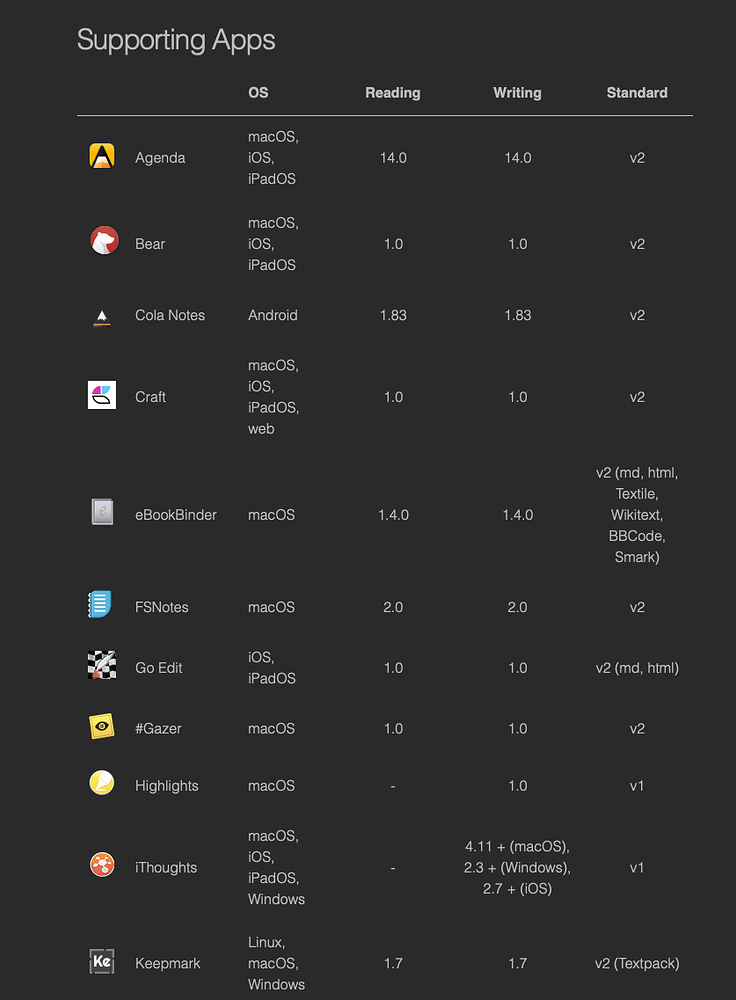The height and width of the screenshot is (1000, 736).
Task: Click the FSNotes app icon
Action: tap(102, 605)
